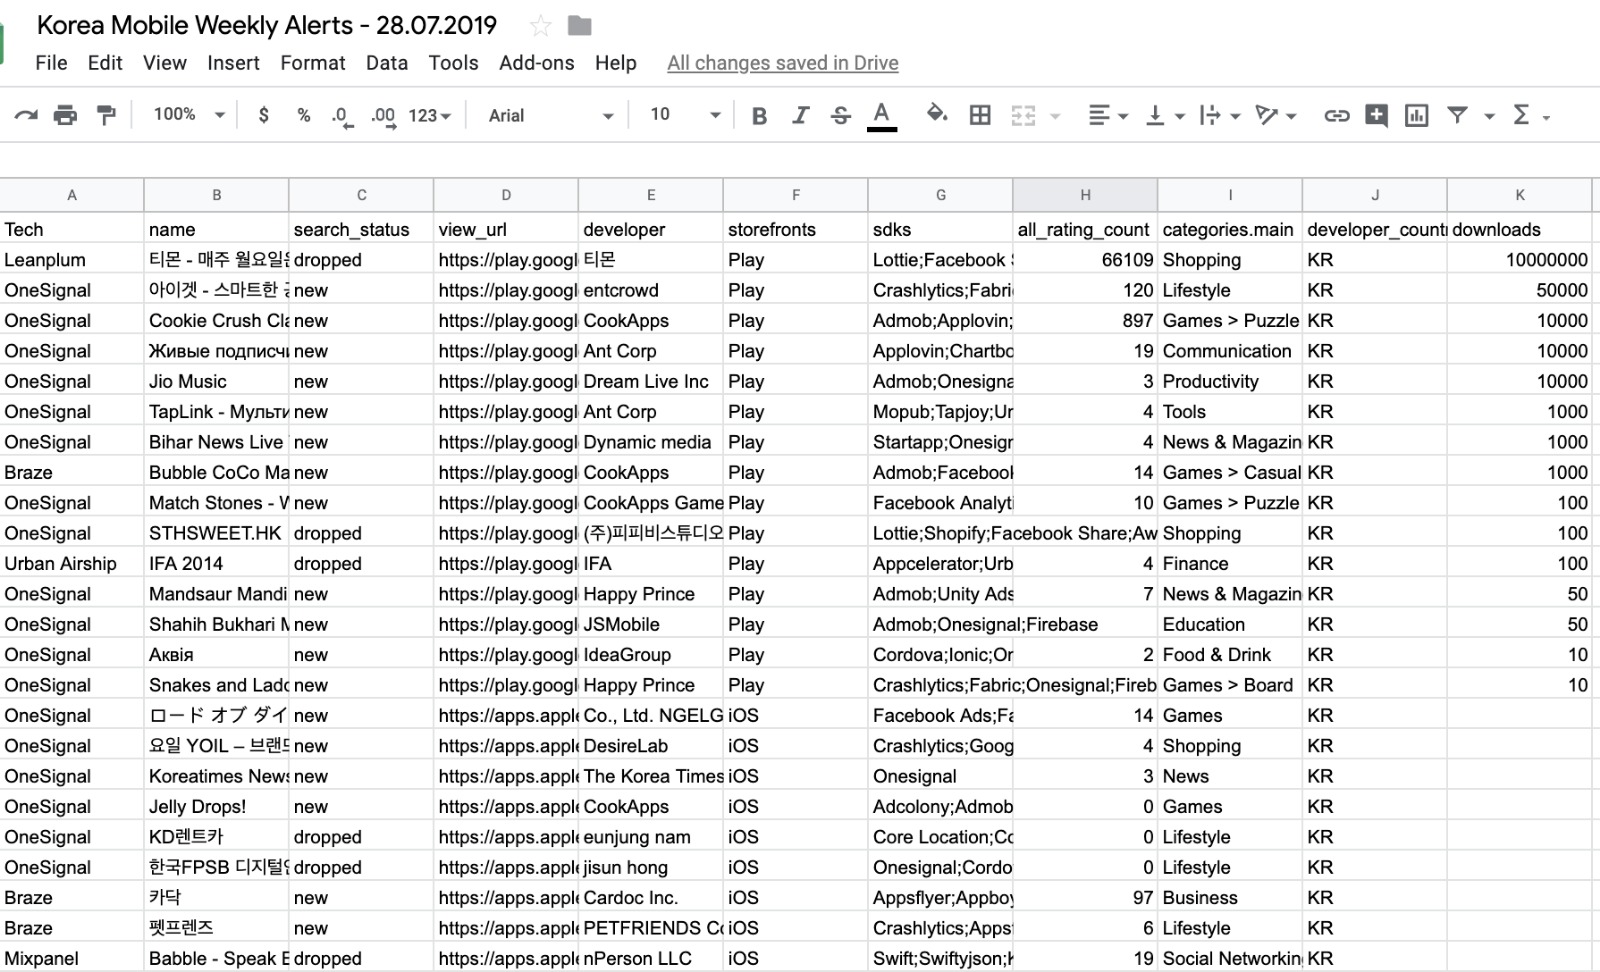Open the font size 10 dropdown

click(685, 115)
